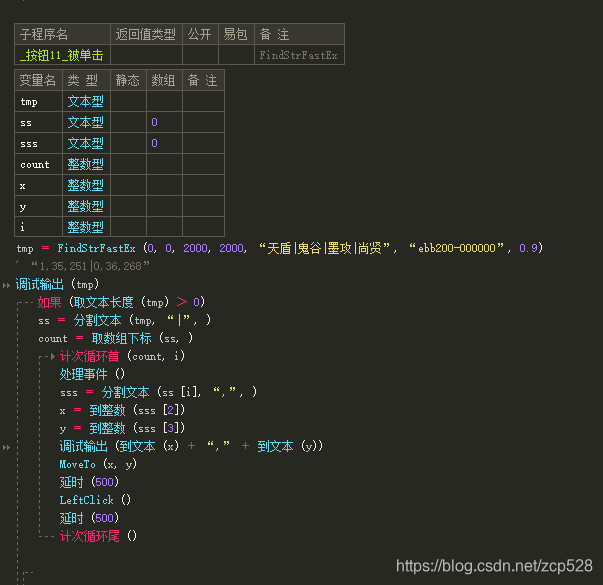Click the 公开 column header
Viewport: 603px width, 585px height.
click(x=200, y=34)
